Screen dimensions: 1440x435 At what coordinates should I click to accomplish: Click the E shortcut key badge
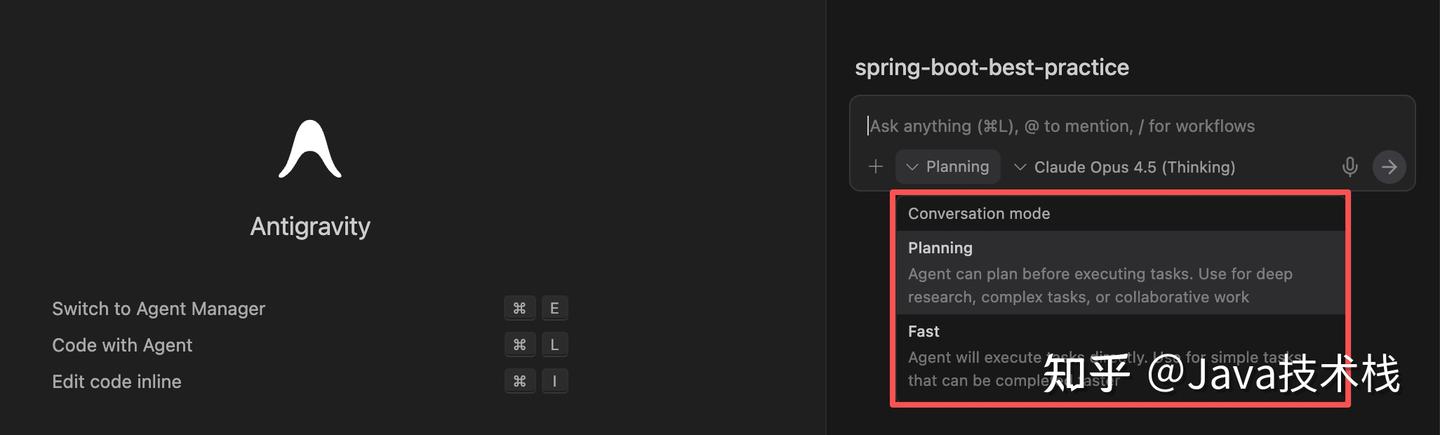(x=554, y=308)
